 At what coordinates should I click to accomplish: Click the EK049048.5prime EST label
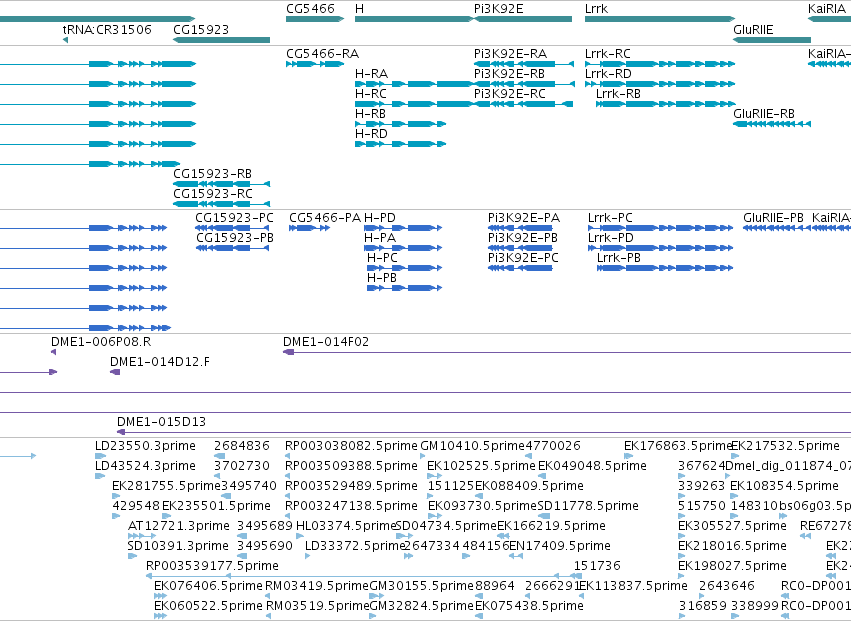pyautogui.click(x=592, y=466)
